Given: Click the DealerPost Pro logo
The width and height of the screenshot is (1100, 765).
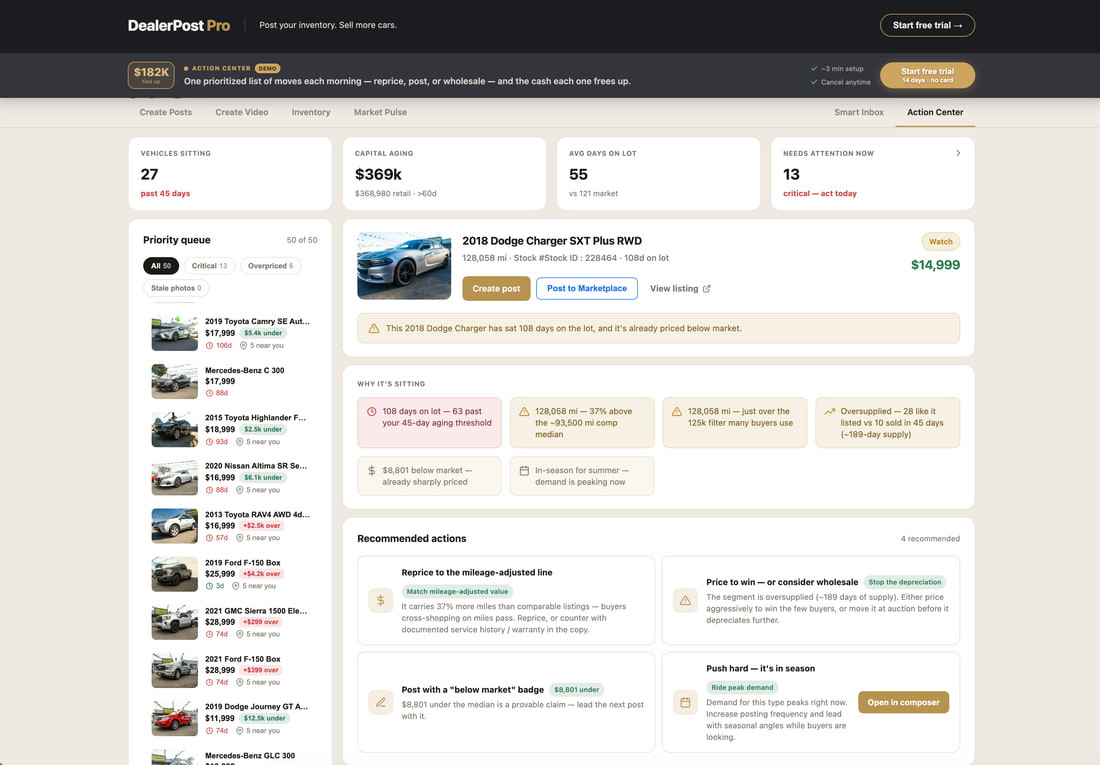Looking at the screenshot, I should point(179,25).
